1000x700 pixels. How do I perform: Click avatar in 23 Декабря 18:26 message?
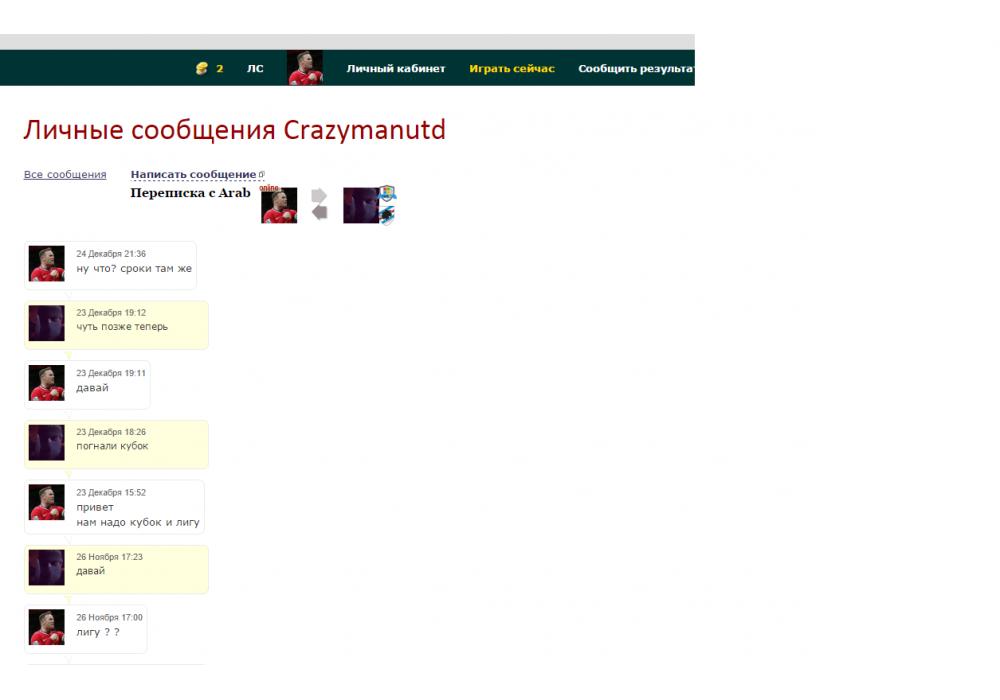pos(47,442)
